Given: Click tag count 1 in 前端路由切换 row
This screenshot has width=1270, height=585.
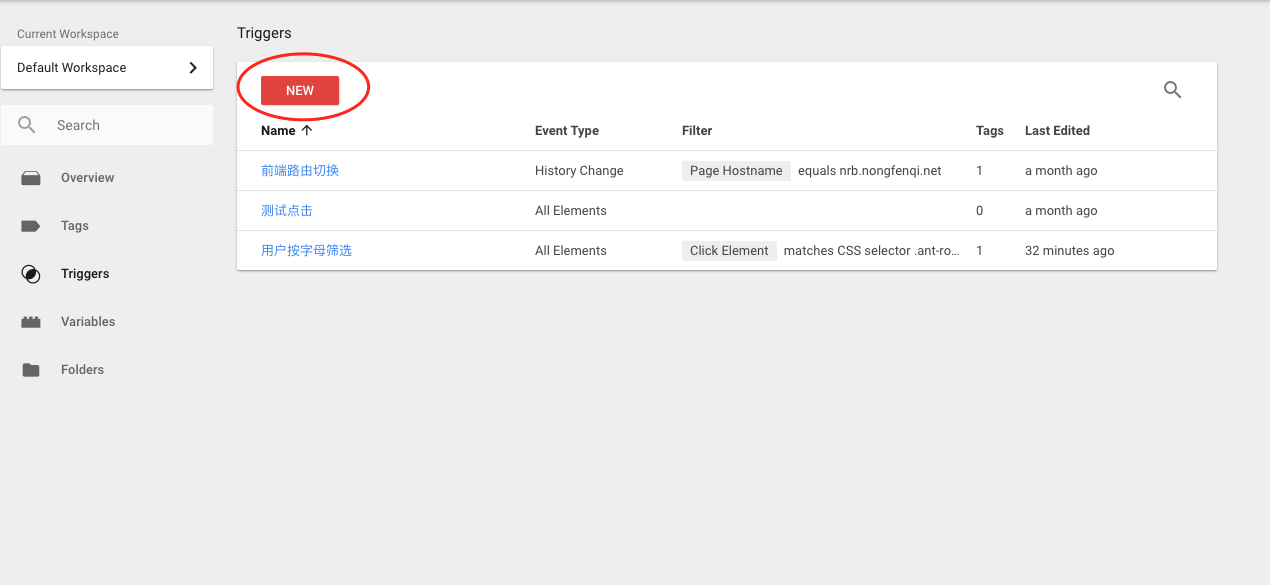Looking at the screenshot, I should tap(980, 171).
